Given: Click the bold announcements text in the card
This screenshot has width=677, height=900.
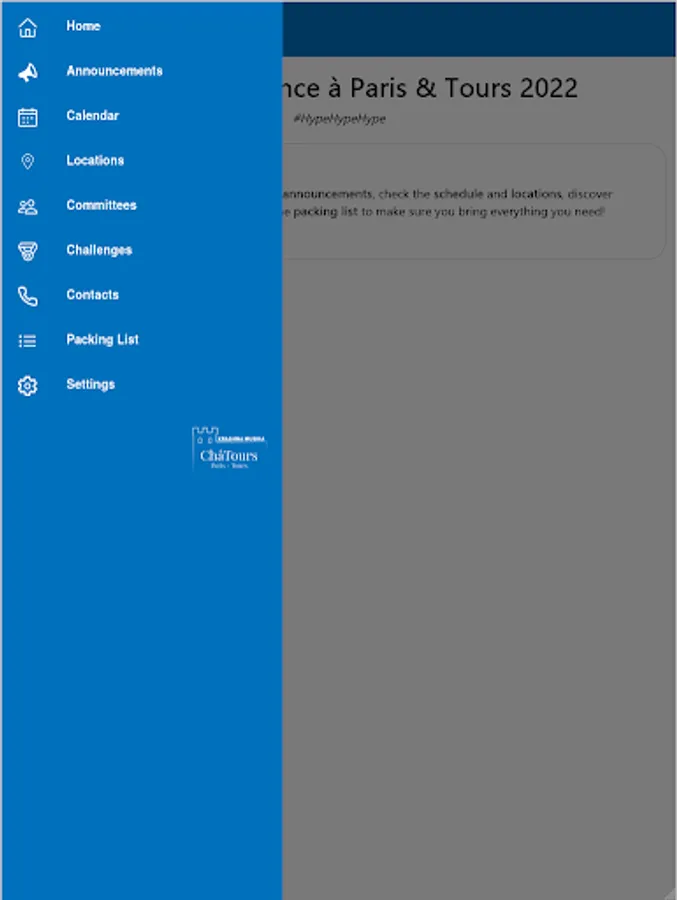Looking at the screenshot, I should 328,194.
